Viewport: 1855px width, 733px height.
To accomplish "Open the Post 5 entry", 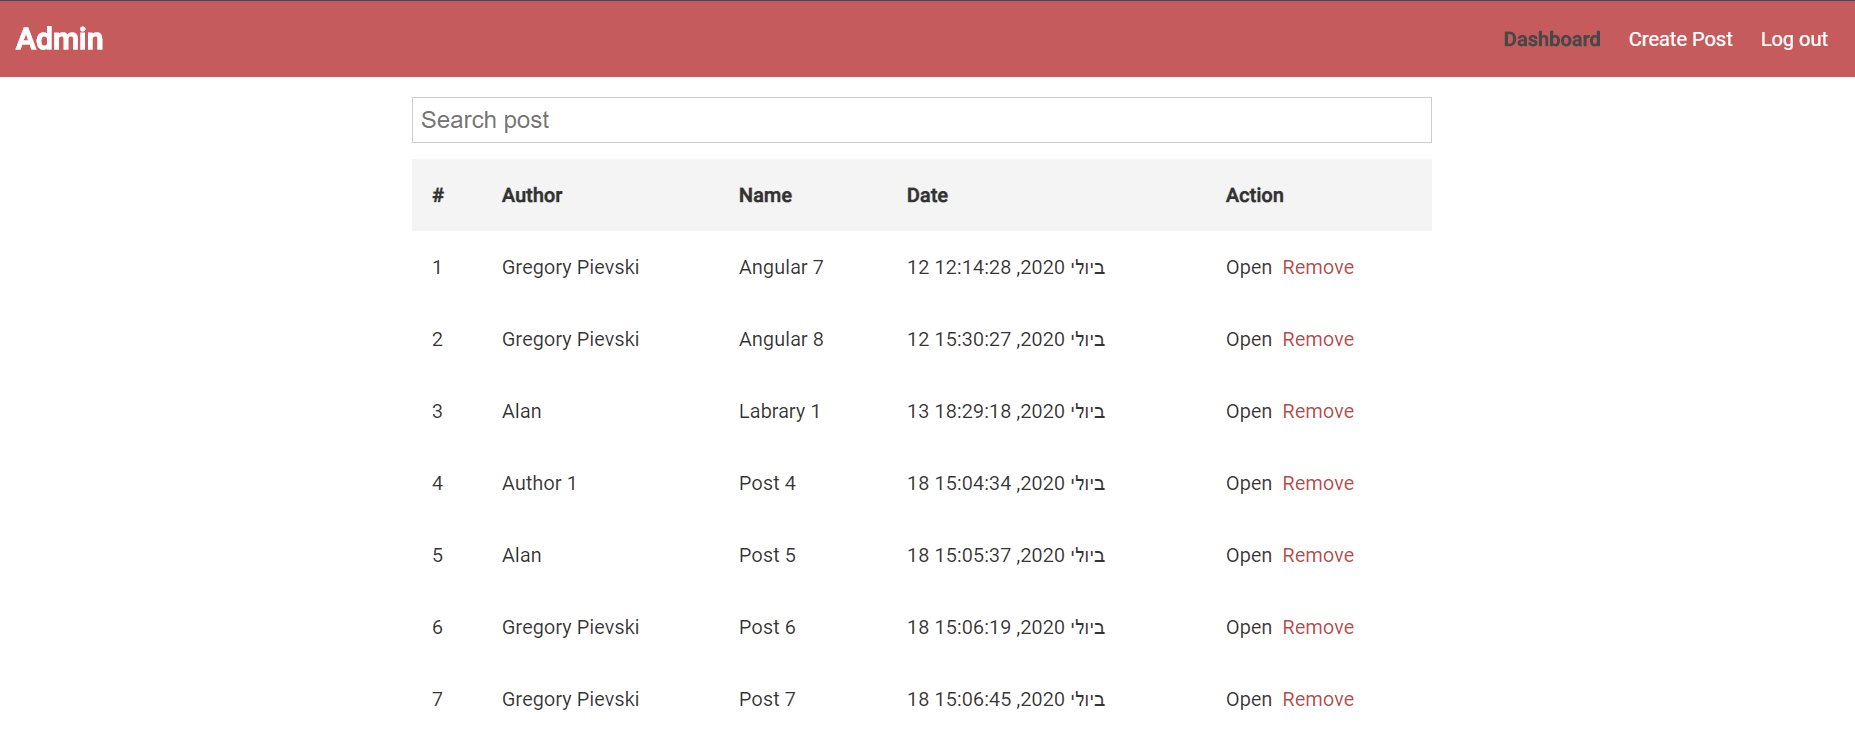I will 1248,555.
